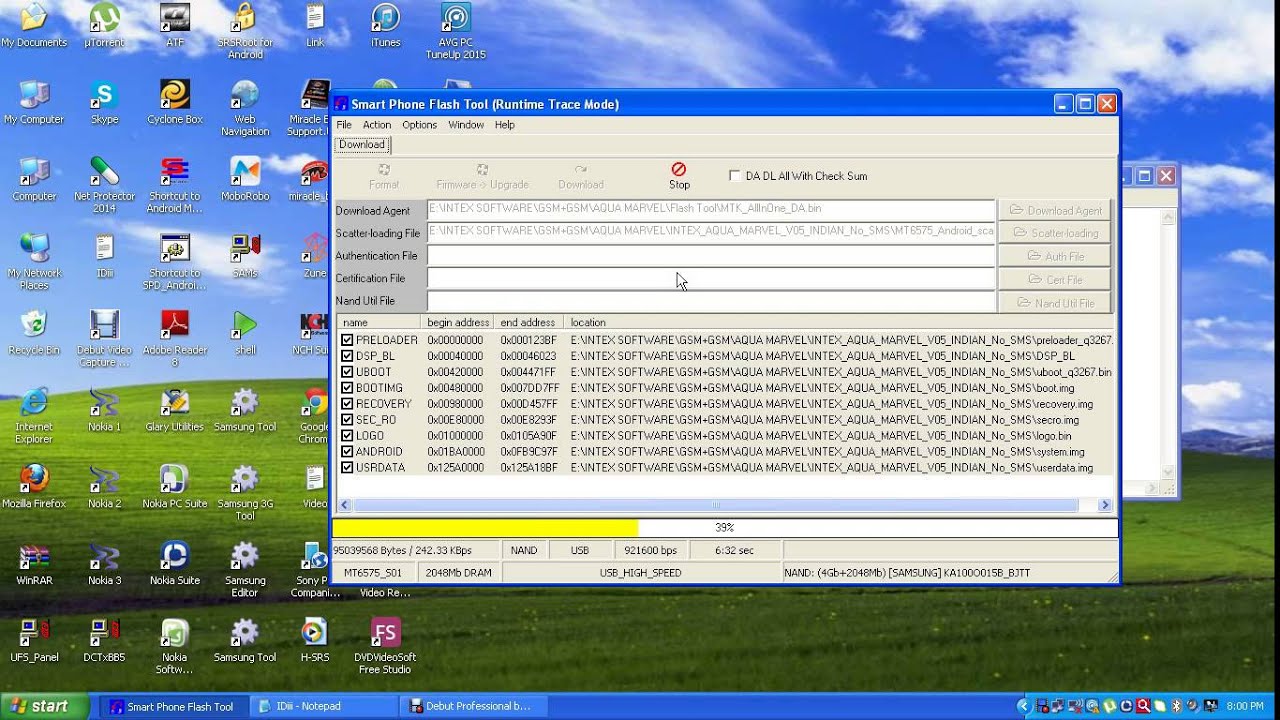Screen dimensions: 1280x720
Task: Click the Download Agent browse button
Action: coord(1054,210)
